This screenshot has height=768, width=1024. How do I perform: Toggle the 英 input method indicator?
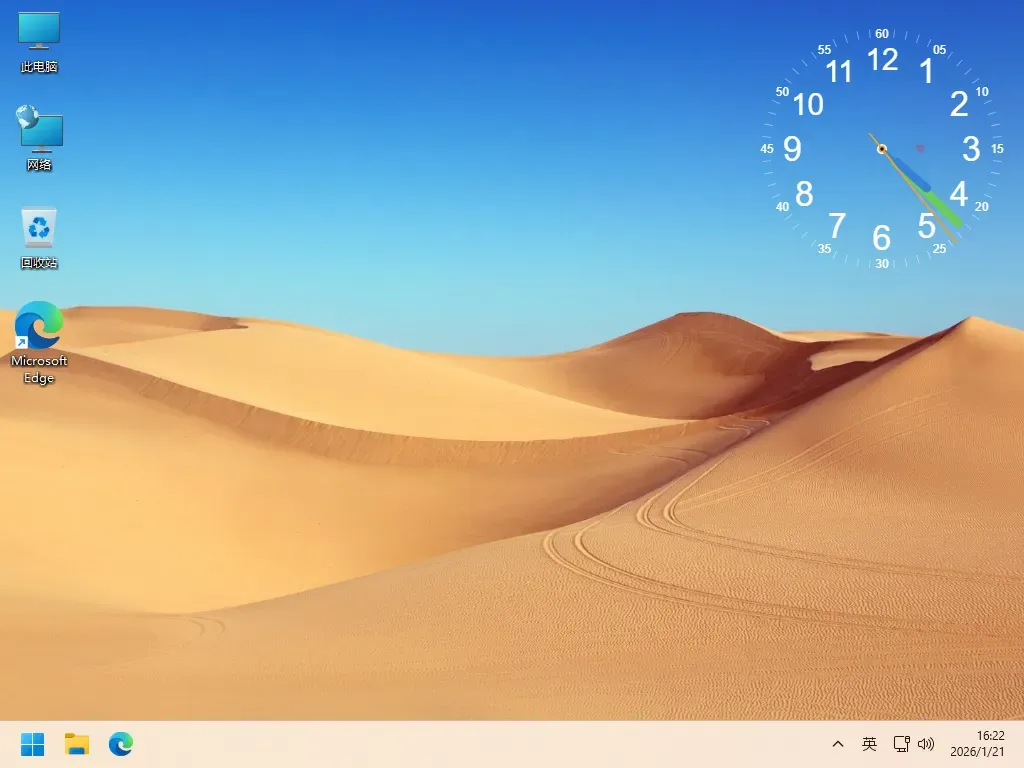869,744
